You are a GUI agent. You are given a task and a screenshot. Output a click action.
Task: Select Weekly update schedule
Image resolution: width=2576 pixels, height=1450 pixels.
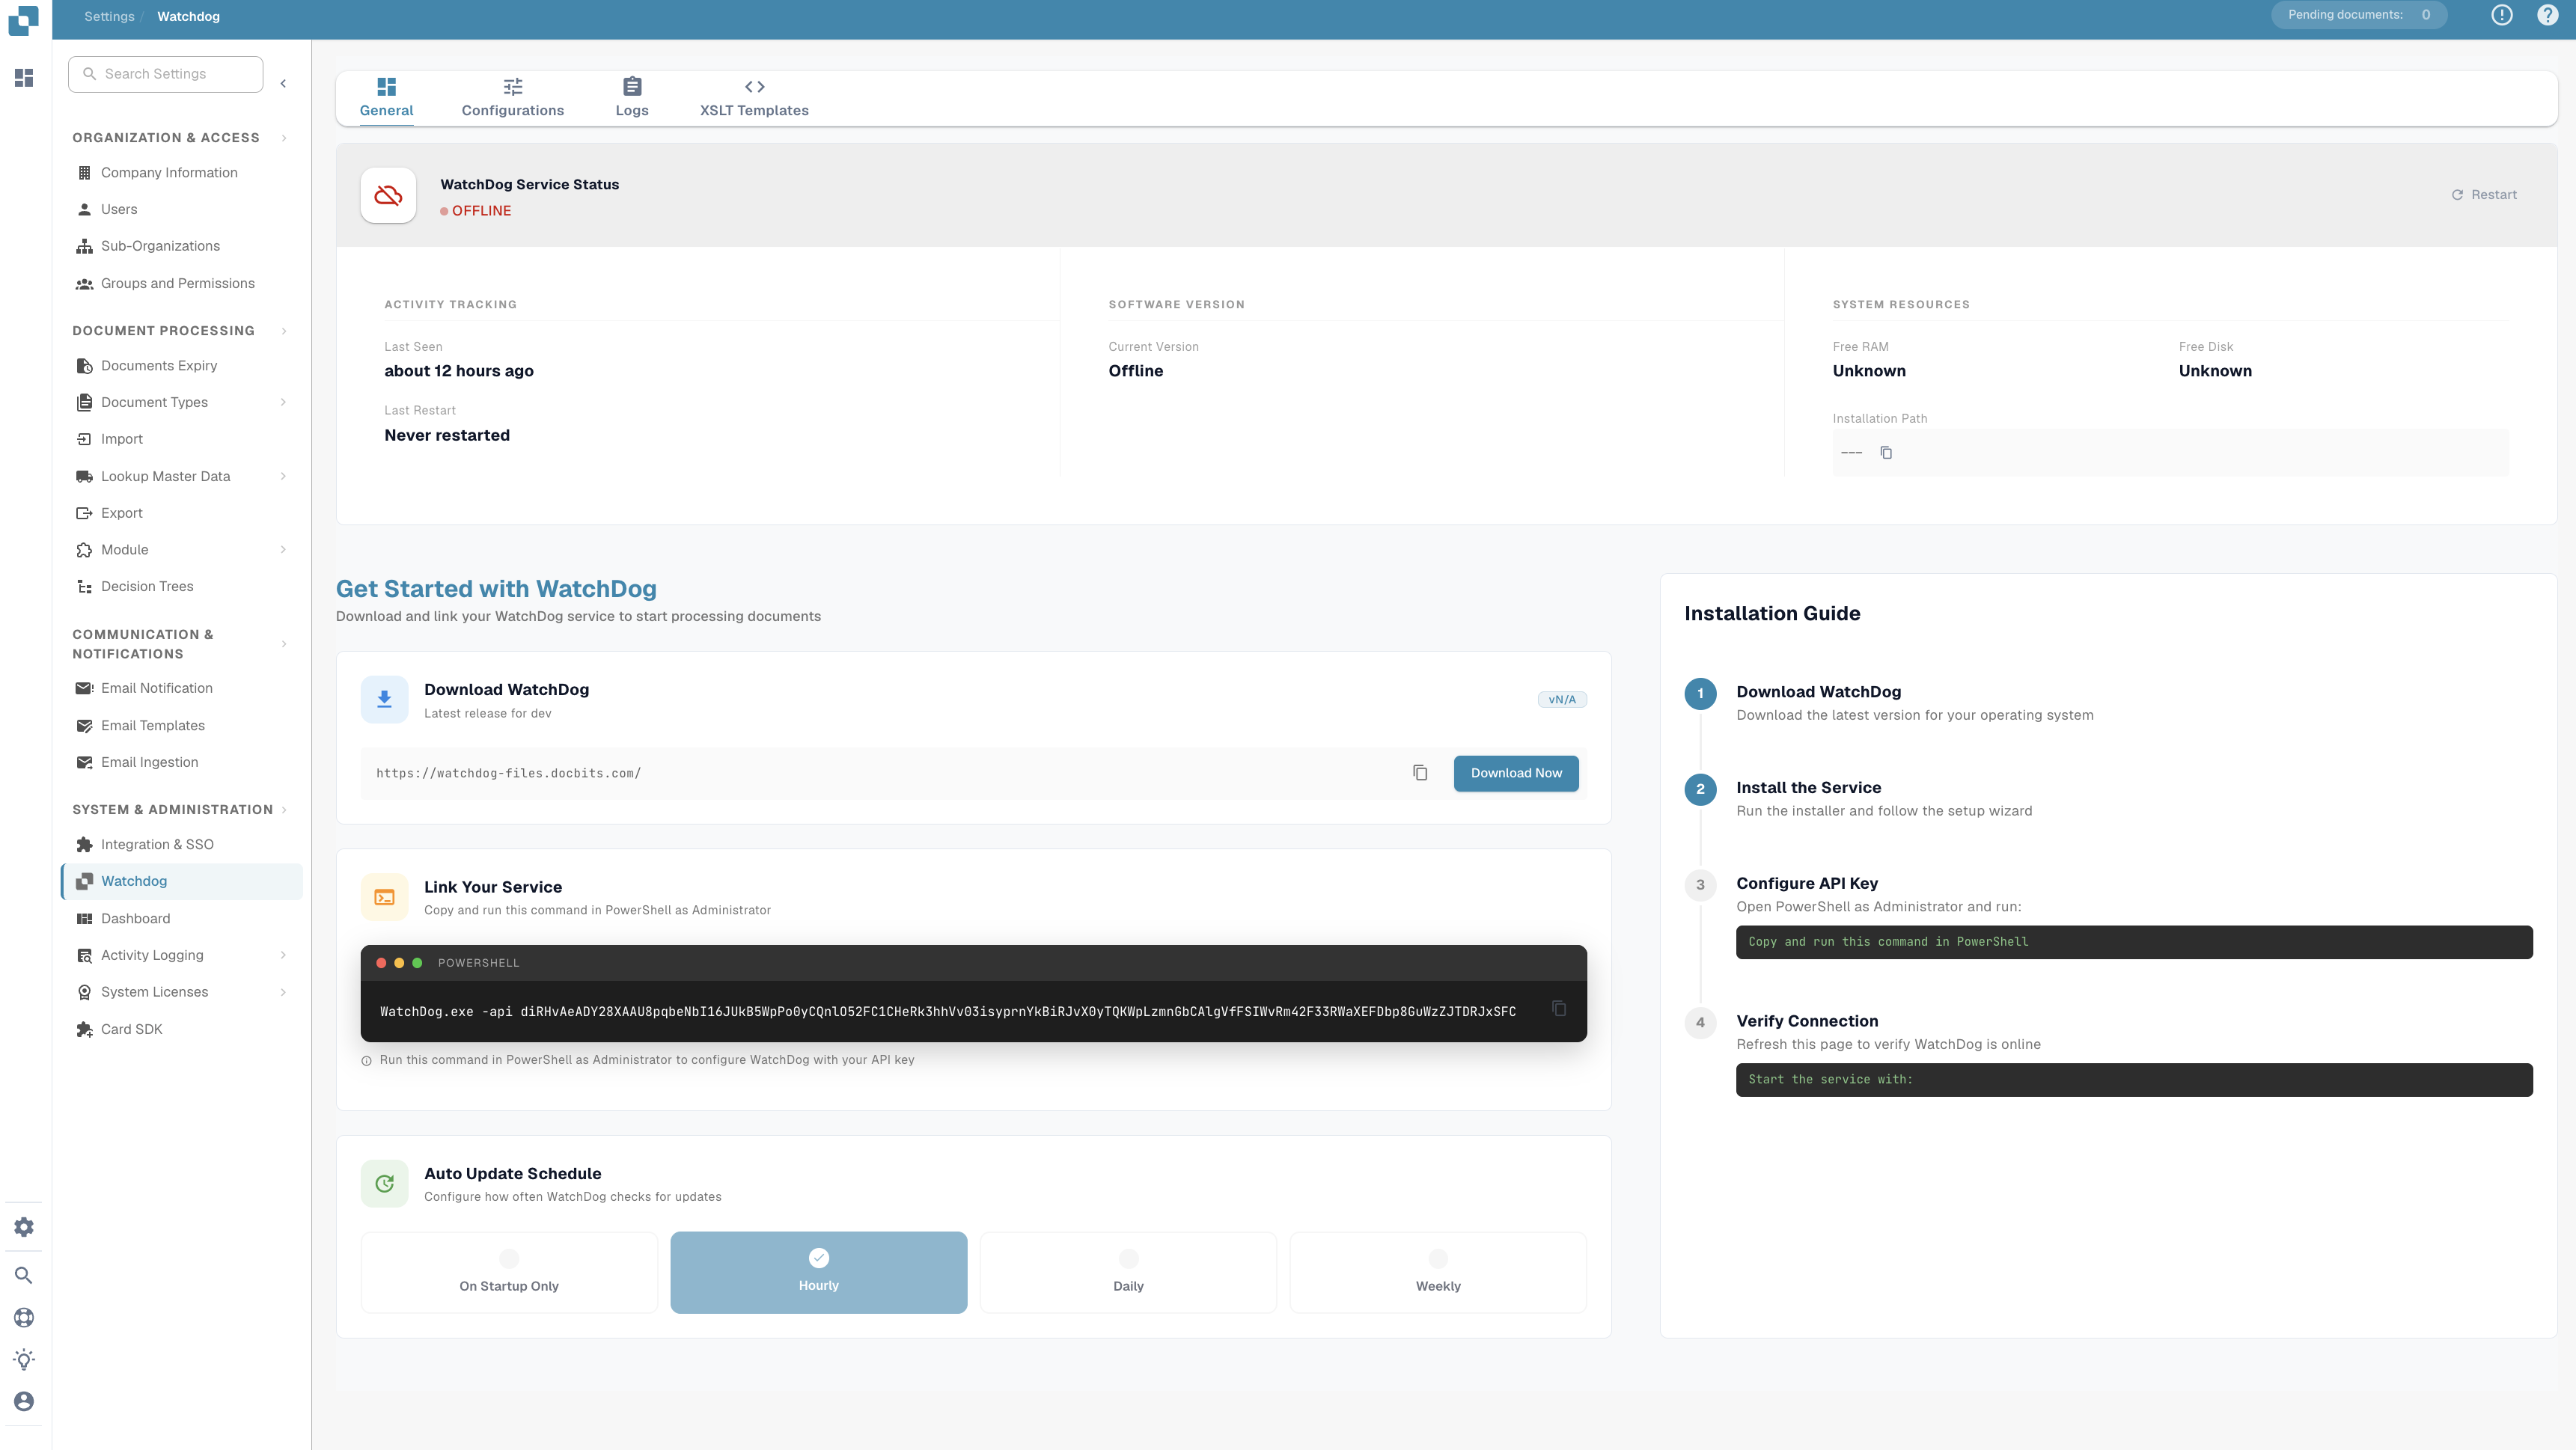click(1438, 1272)
